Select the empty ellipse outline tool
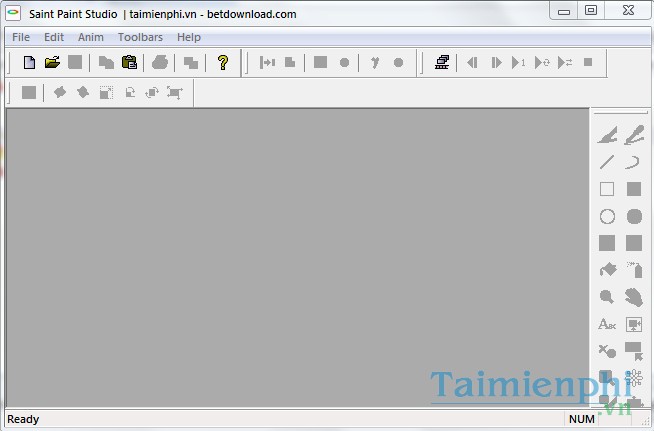Screen dimensions: 654x431 (607, 216)
